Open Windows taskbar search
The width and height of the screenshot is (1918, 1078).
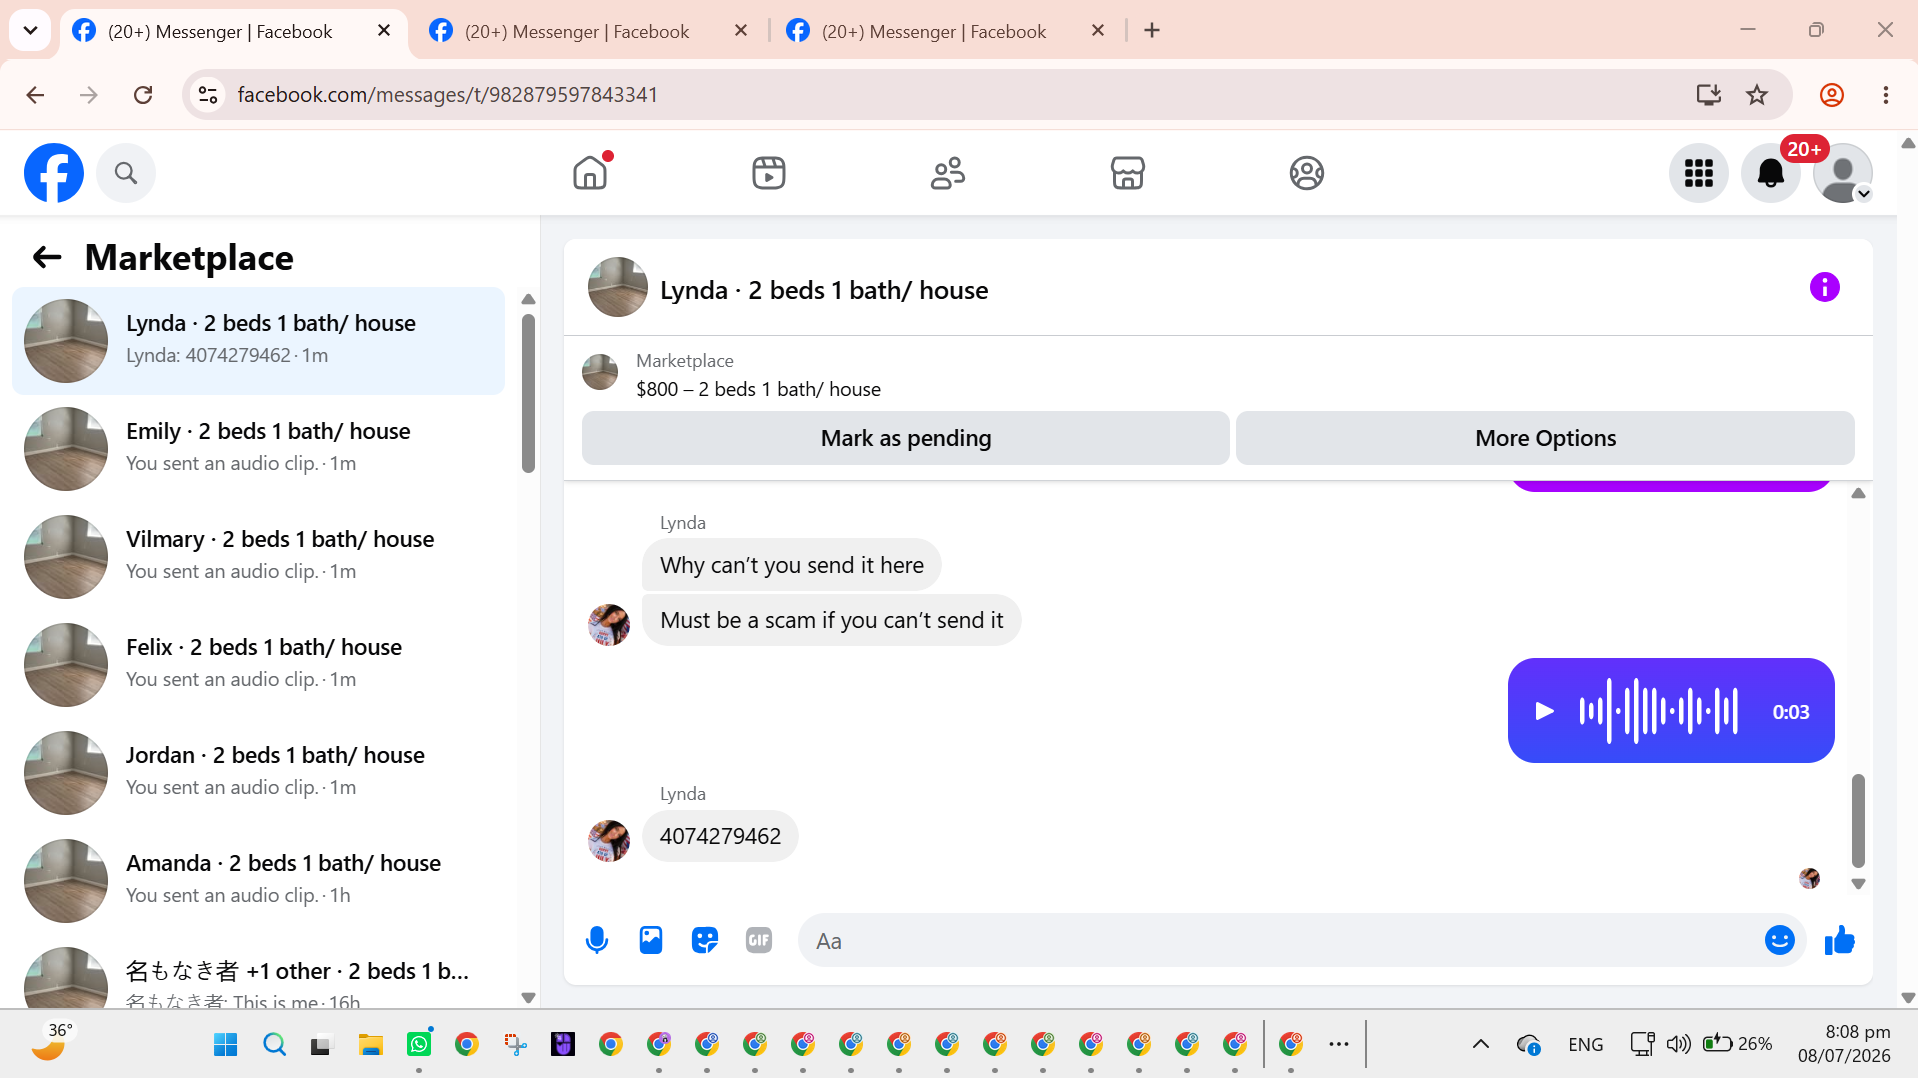pos(274,1044)
